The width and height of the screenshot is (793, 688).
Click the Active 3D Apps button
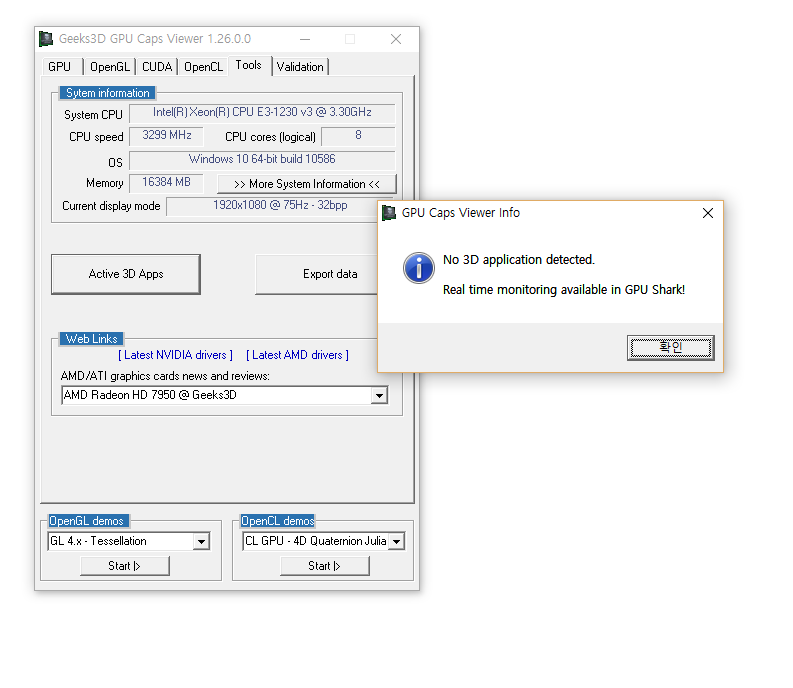pos(126,274)
